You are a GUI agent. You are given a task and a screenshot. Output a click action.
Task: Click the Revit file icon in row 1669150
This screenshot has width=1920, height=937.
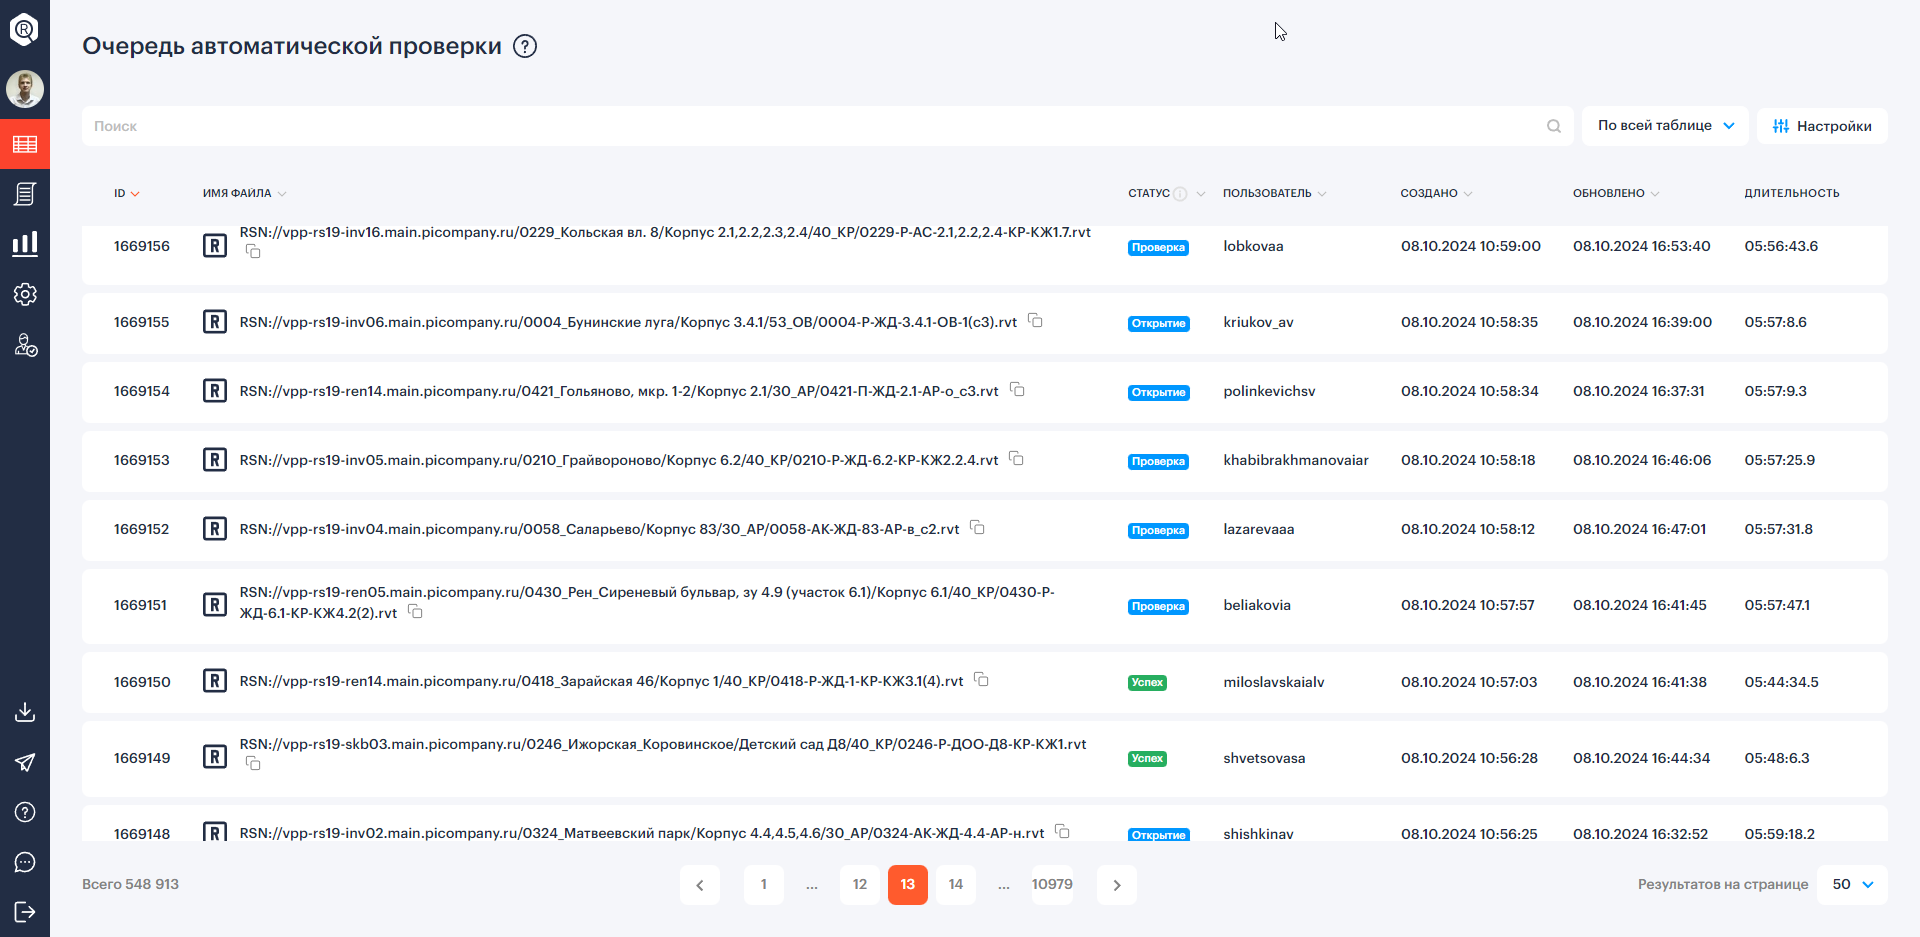click(x=215, y=681)
